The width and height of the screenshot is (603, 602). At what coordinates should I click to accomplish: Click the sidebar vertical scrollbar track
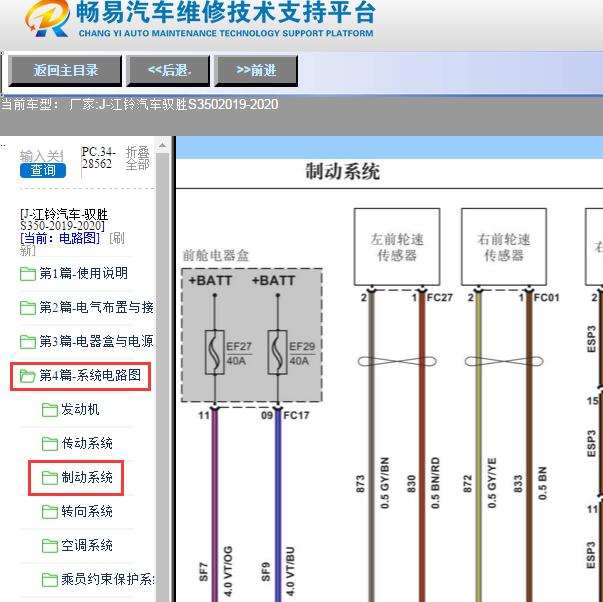click(x=162, y=377)
